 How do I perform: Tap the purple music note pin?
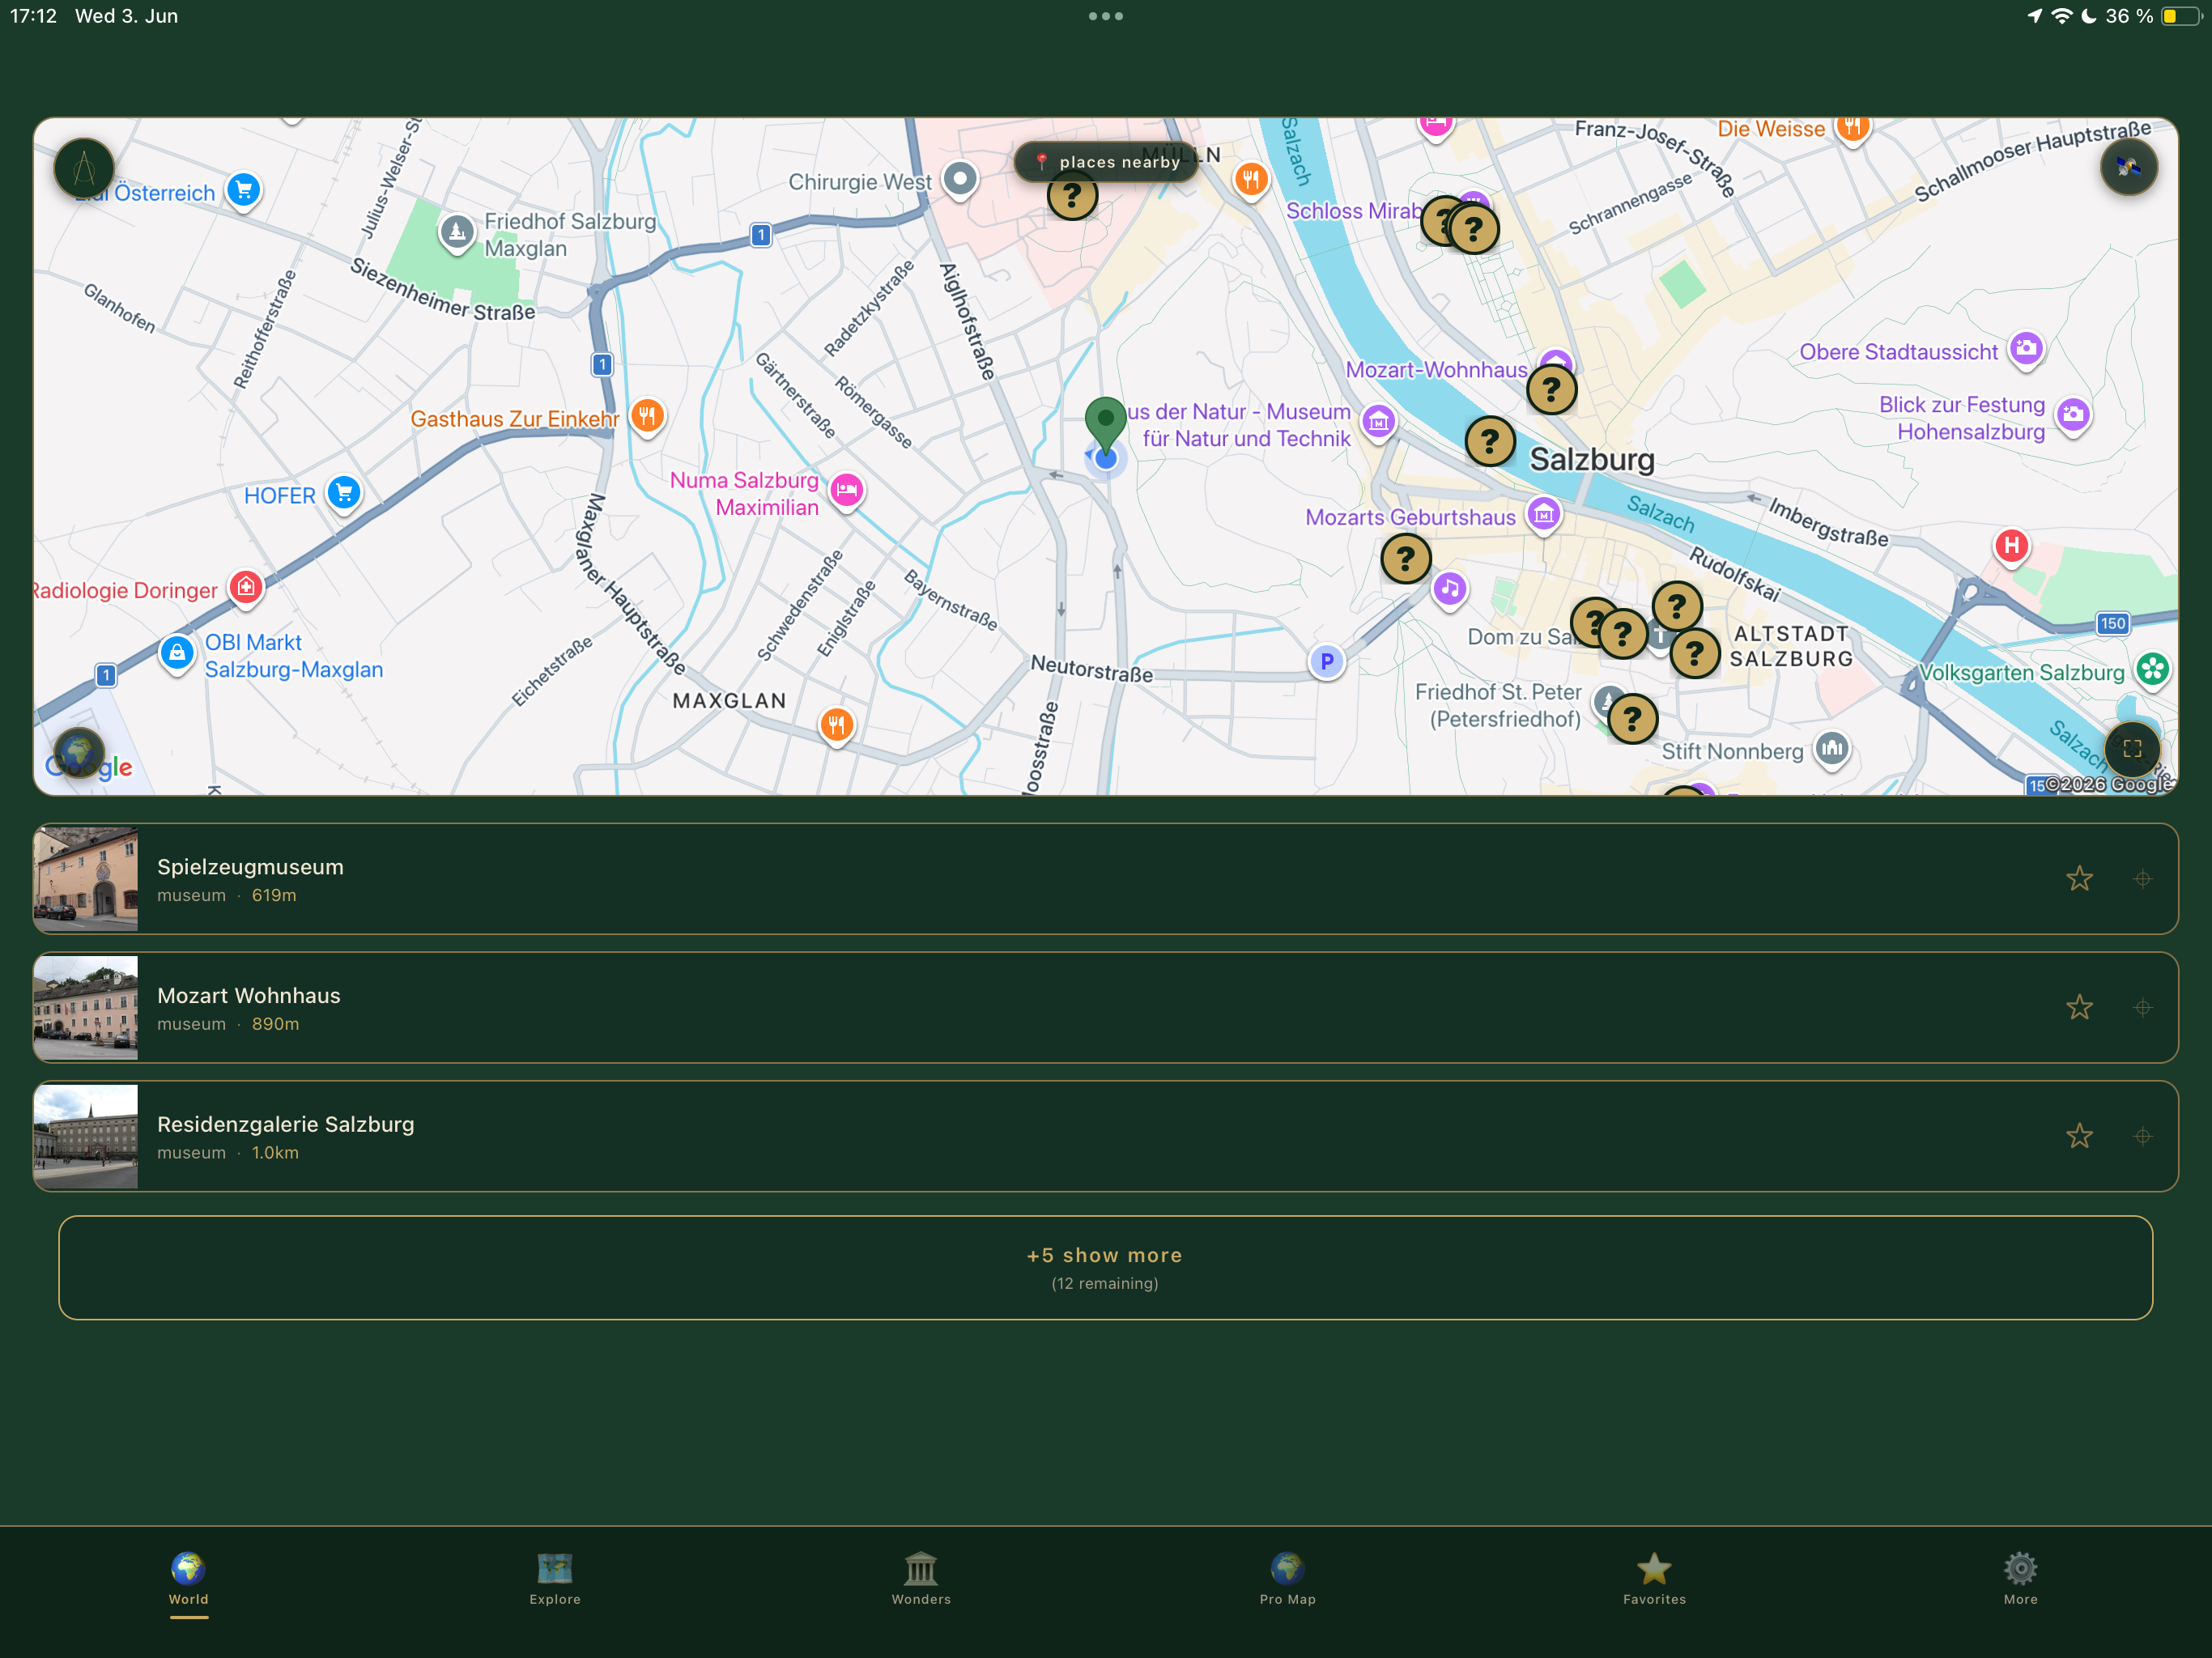[x=1449, y=589]
